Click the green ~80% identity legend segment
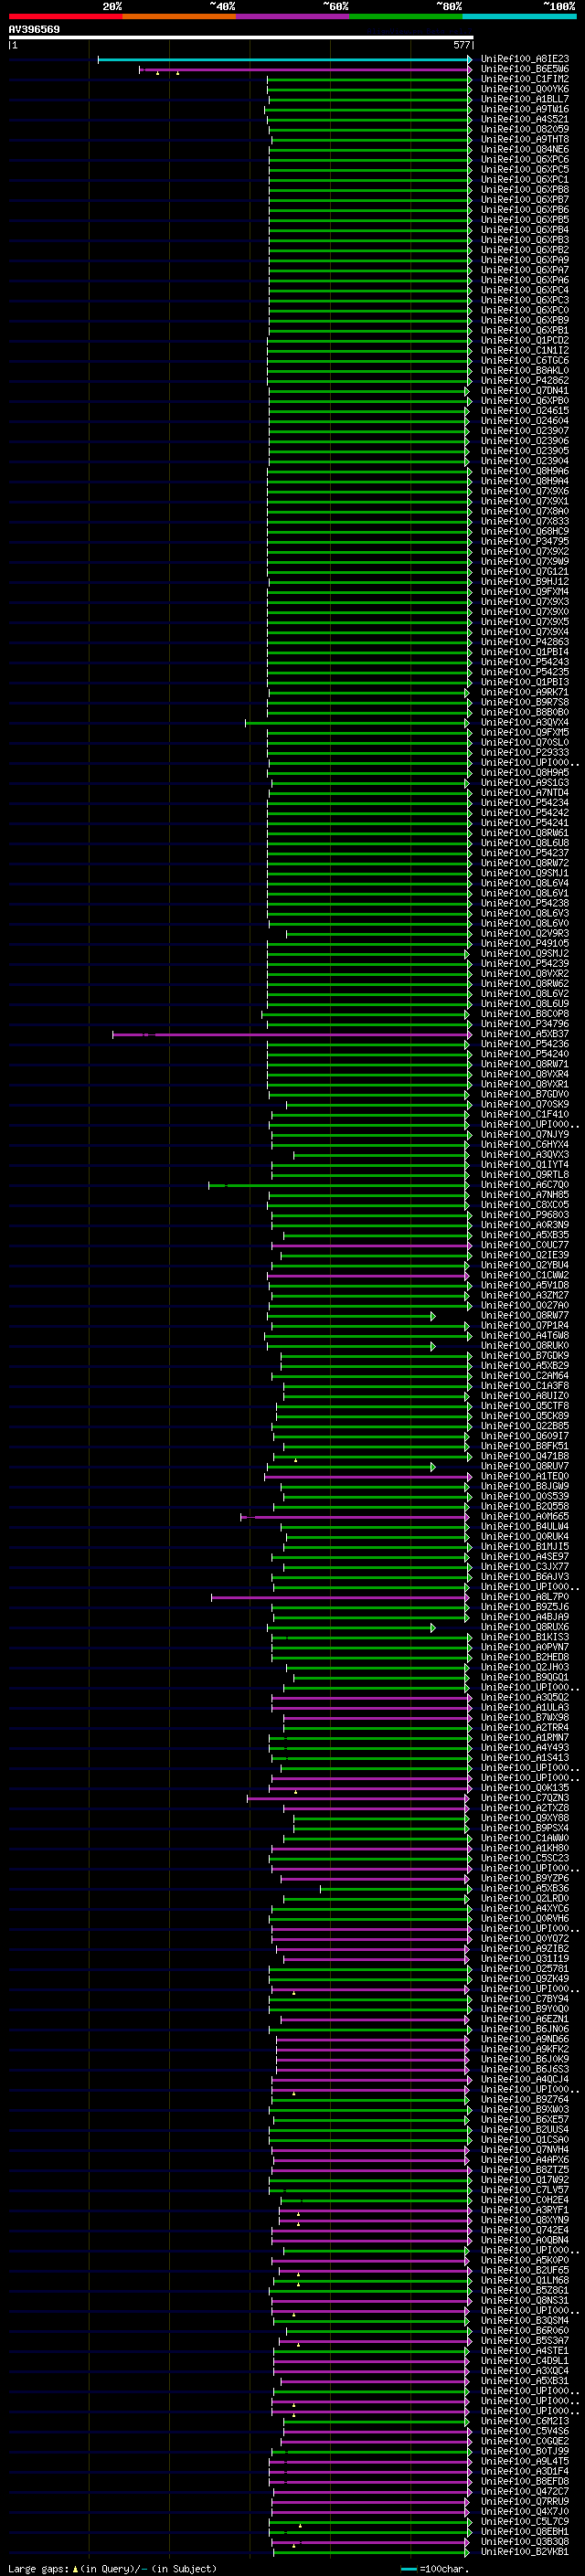Image resolution: width=585 pixels, height=2576 pixels. [406, 16]
